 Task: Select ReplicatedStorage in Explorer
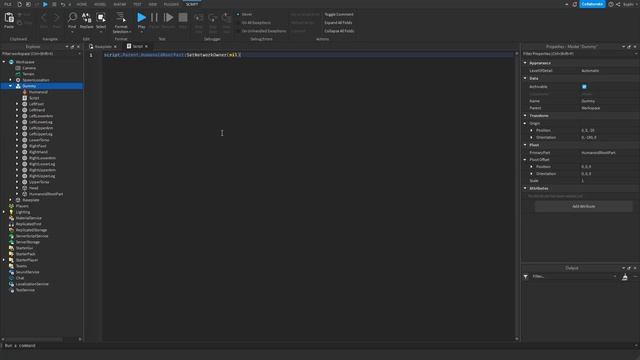(x=31, y=230)
